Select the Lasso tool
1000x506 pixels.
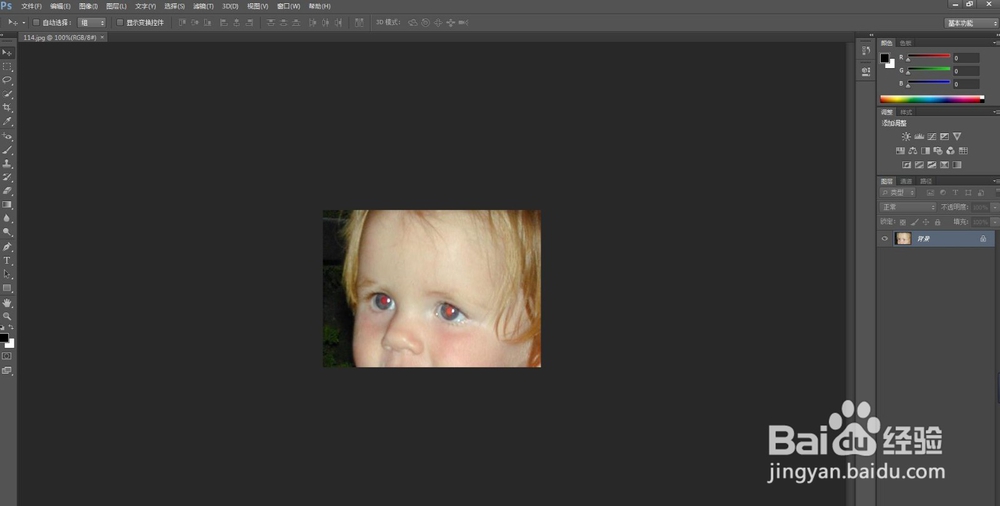pyautogui.click(x=7, y=80)
